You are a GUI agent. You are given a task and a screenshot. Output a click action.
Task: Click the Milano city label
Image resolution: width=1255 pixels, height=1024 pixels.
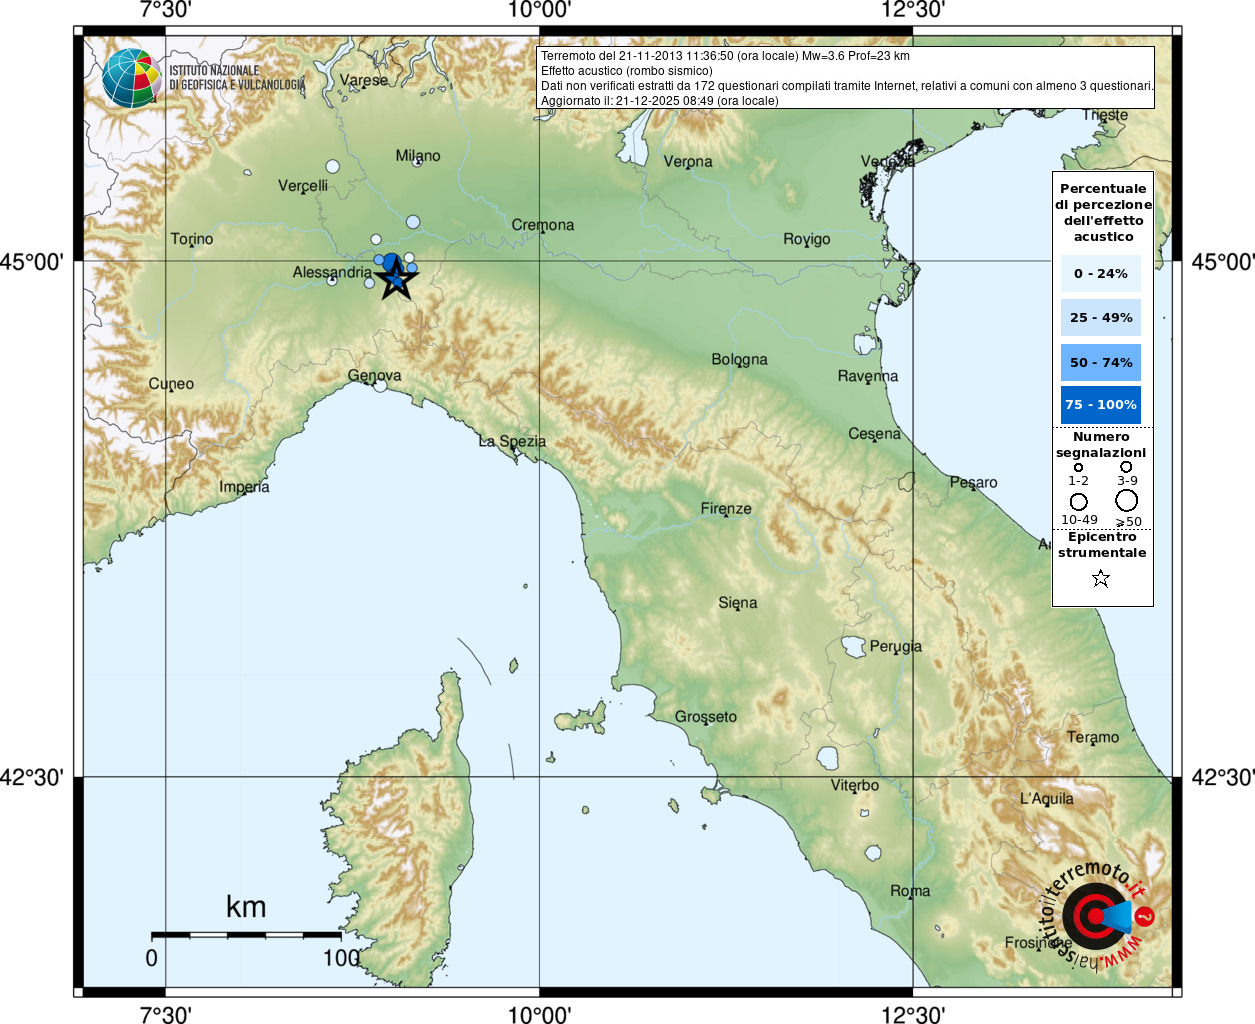click(x=417, y=155)
